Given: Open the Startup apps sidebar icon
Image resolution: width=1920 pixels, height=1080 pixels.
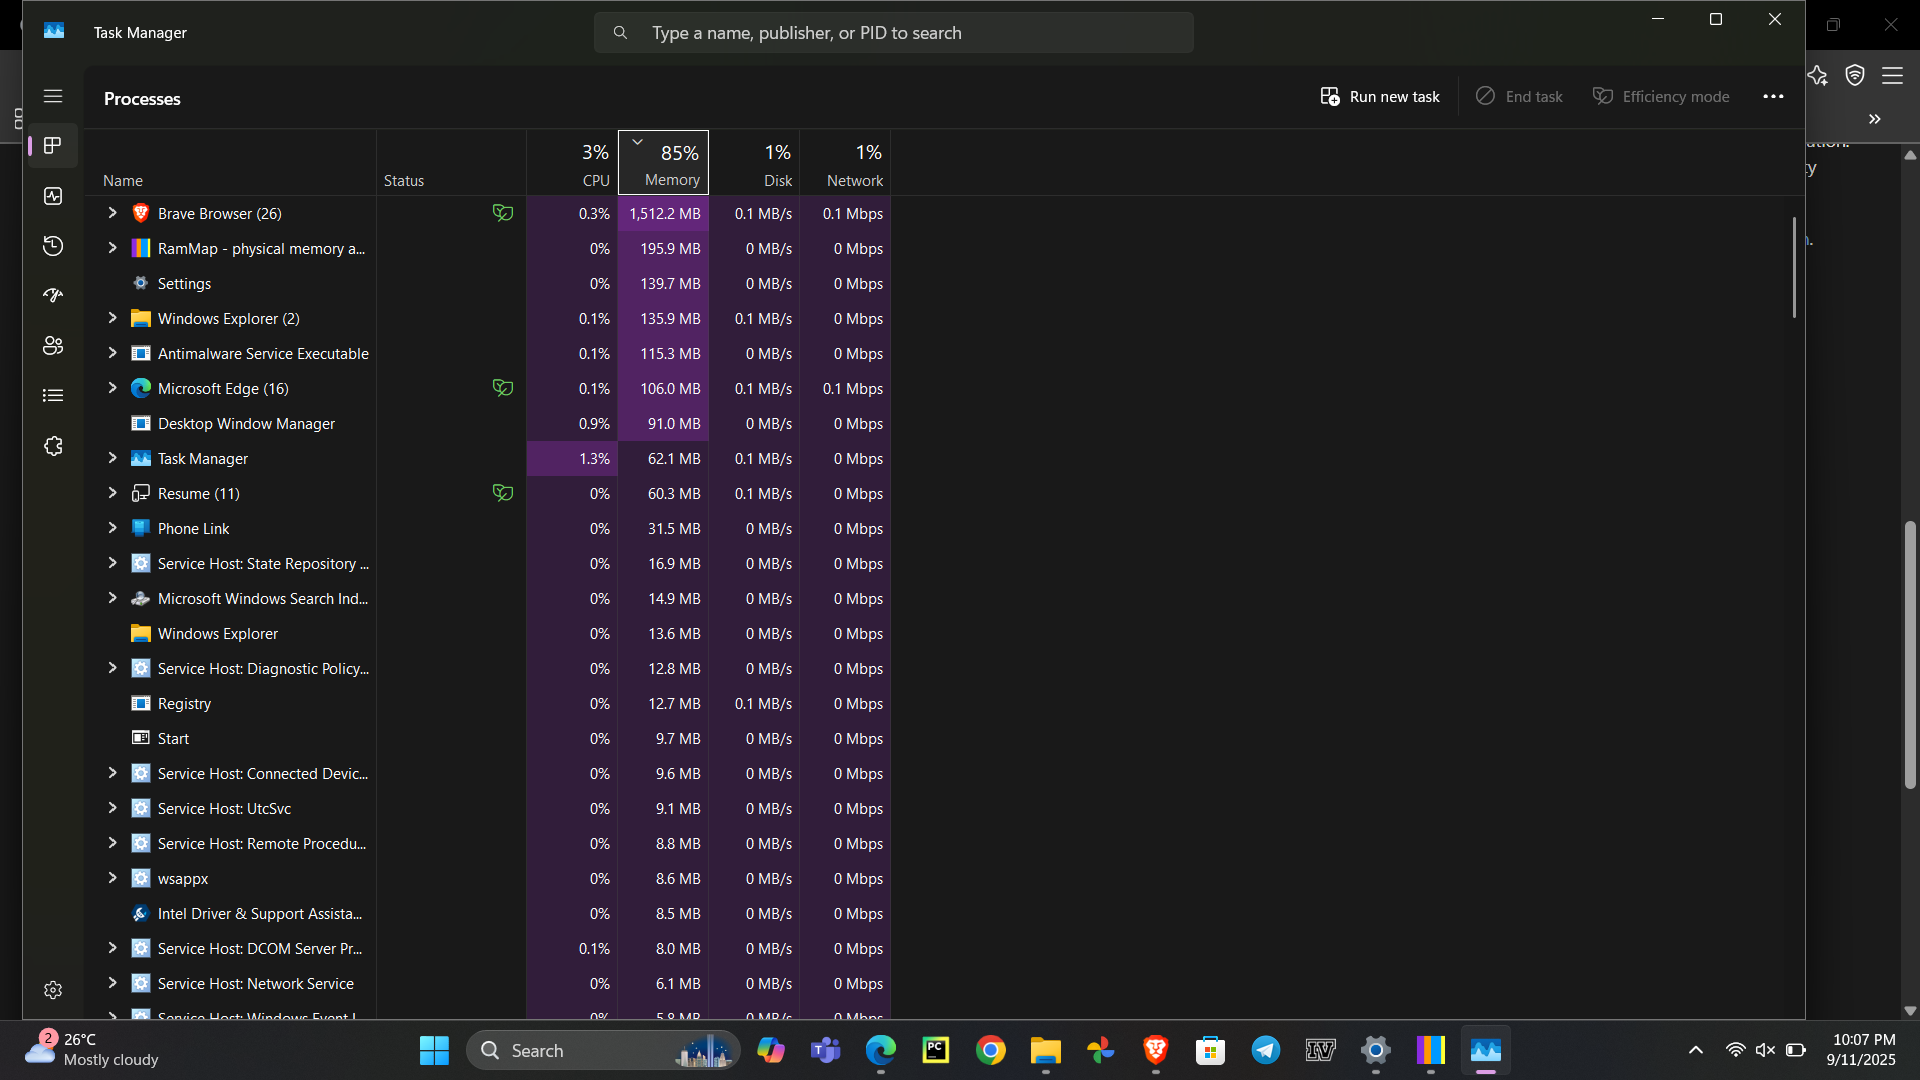Looking at the screenshot, I should (53, 296).
